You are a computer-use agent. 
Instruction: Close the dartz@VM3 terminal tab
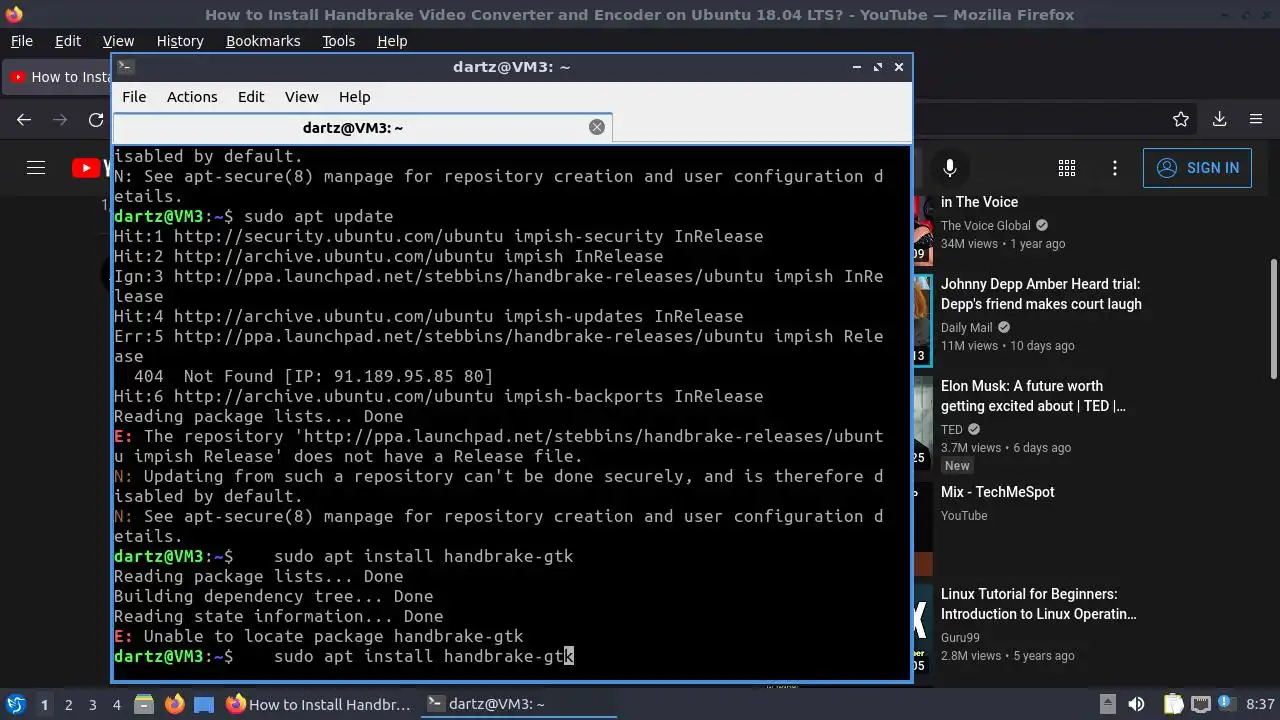(x=597, y=127)
